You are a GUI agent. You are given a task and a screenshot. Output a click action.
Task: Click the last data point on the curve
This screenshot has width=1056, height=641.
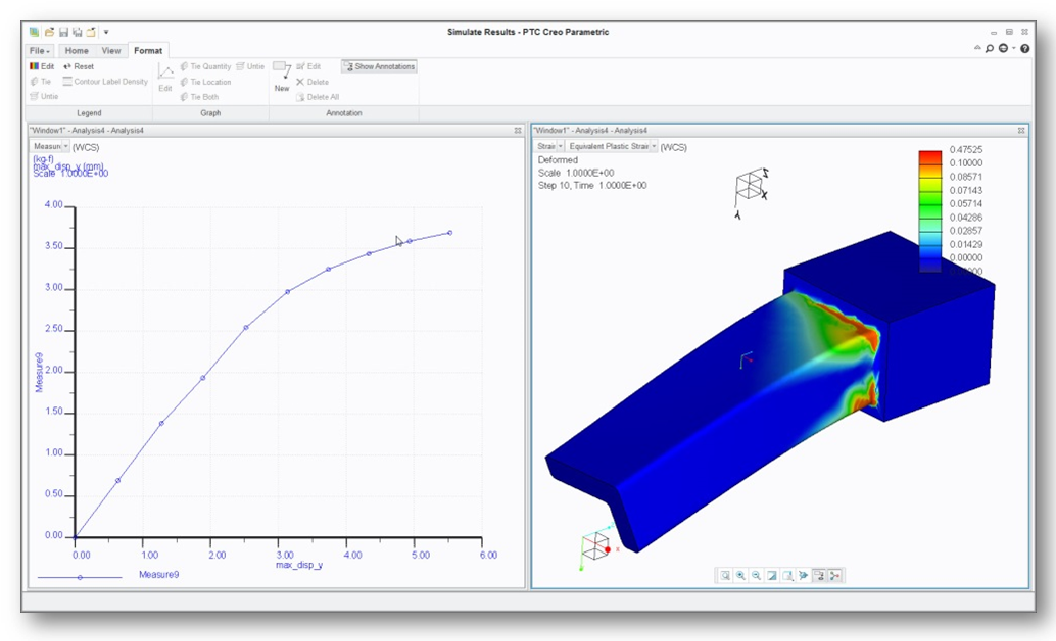(x=449, y=233)
